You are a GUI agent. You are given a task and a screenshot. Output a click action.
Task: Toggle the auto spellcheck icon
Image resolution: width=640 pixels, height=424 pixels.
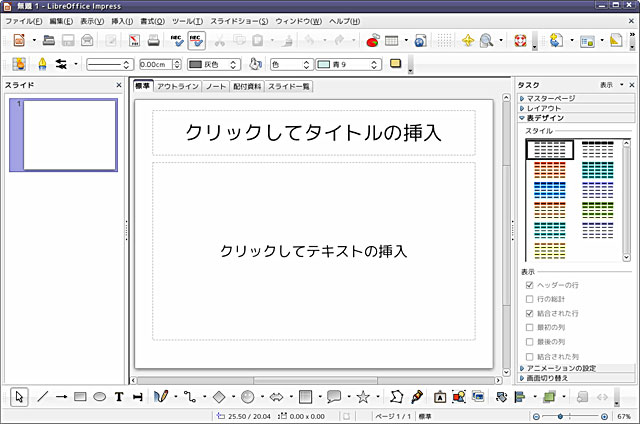pos(196,40)
